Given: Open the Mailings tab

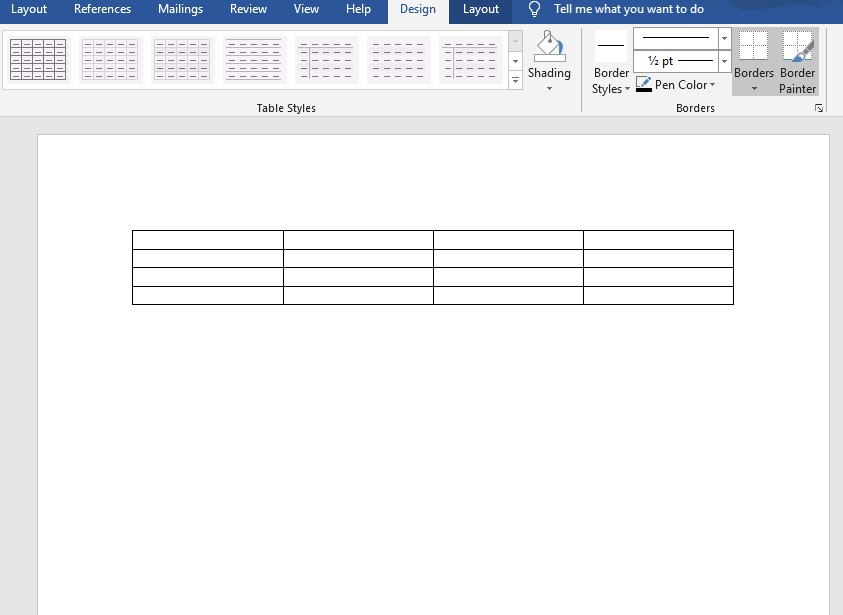Looking at the screenshot, I should tap(180, 9).
